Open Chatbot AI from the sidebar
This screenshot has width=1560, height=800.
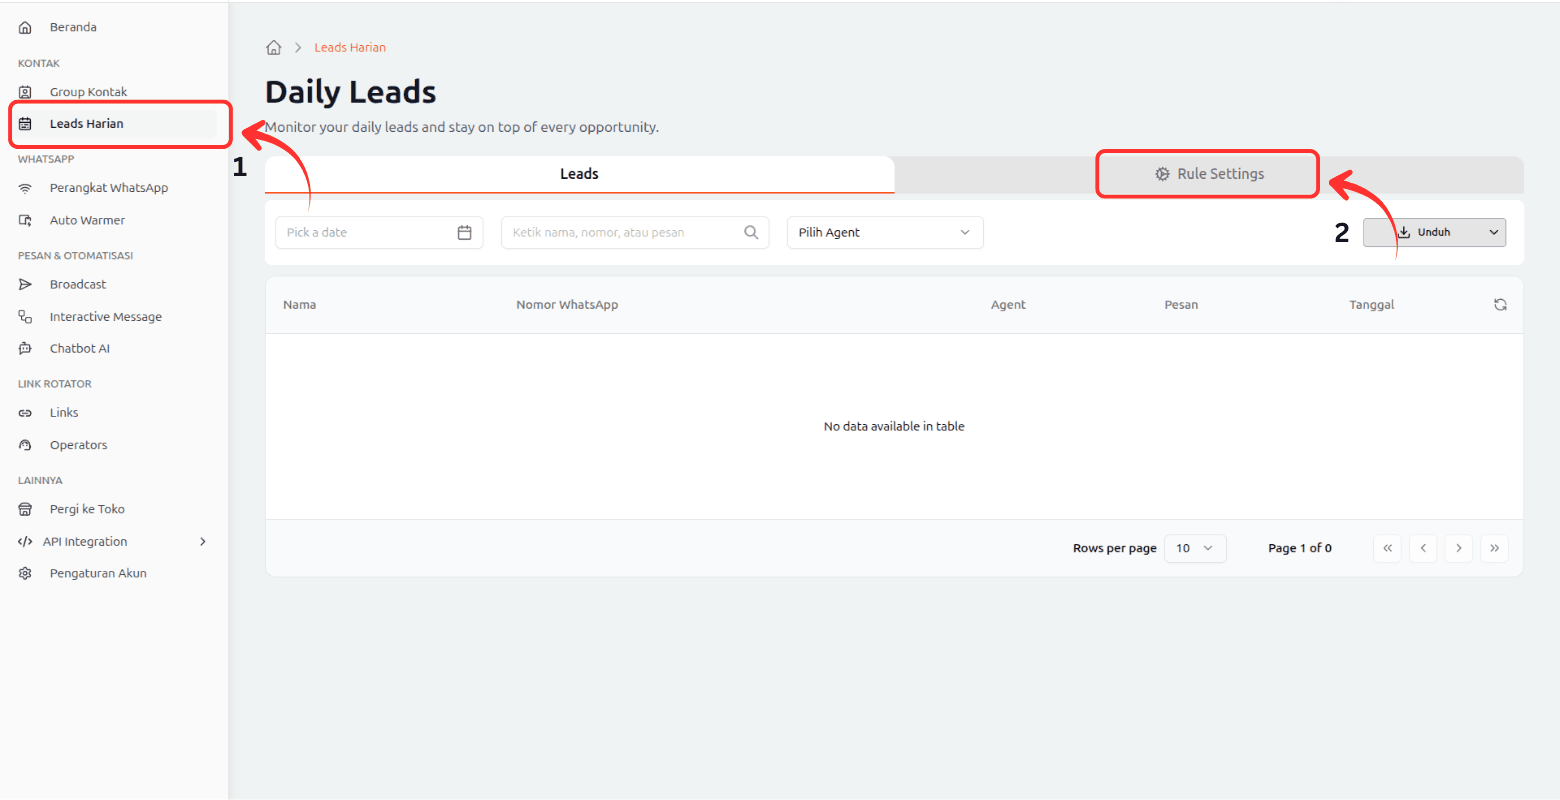pyautogui.click(x=80, y=349)
